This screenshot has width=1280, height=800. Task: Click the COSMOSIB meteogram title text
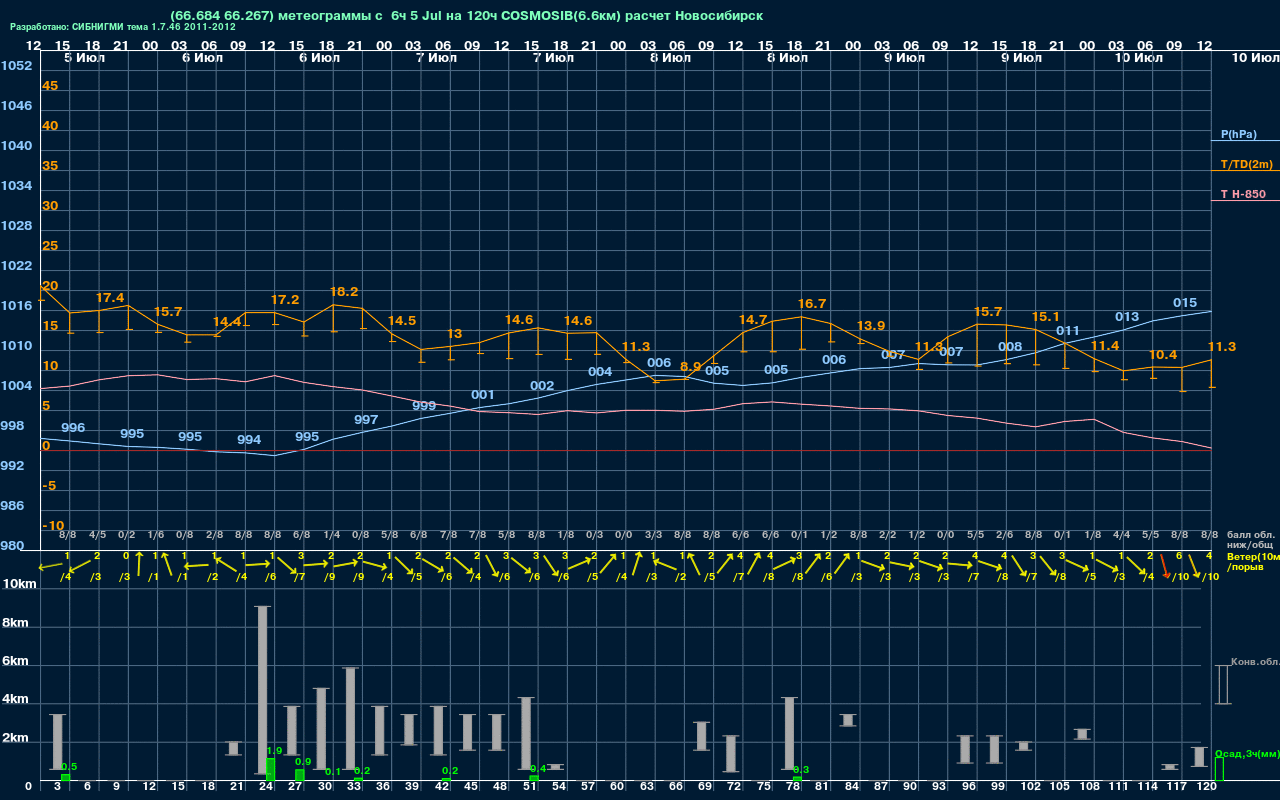click(467, 16)
